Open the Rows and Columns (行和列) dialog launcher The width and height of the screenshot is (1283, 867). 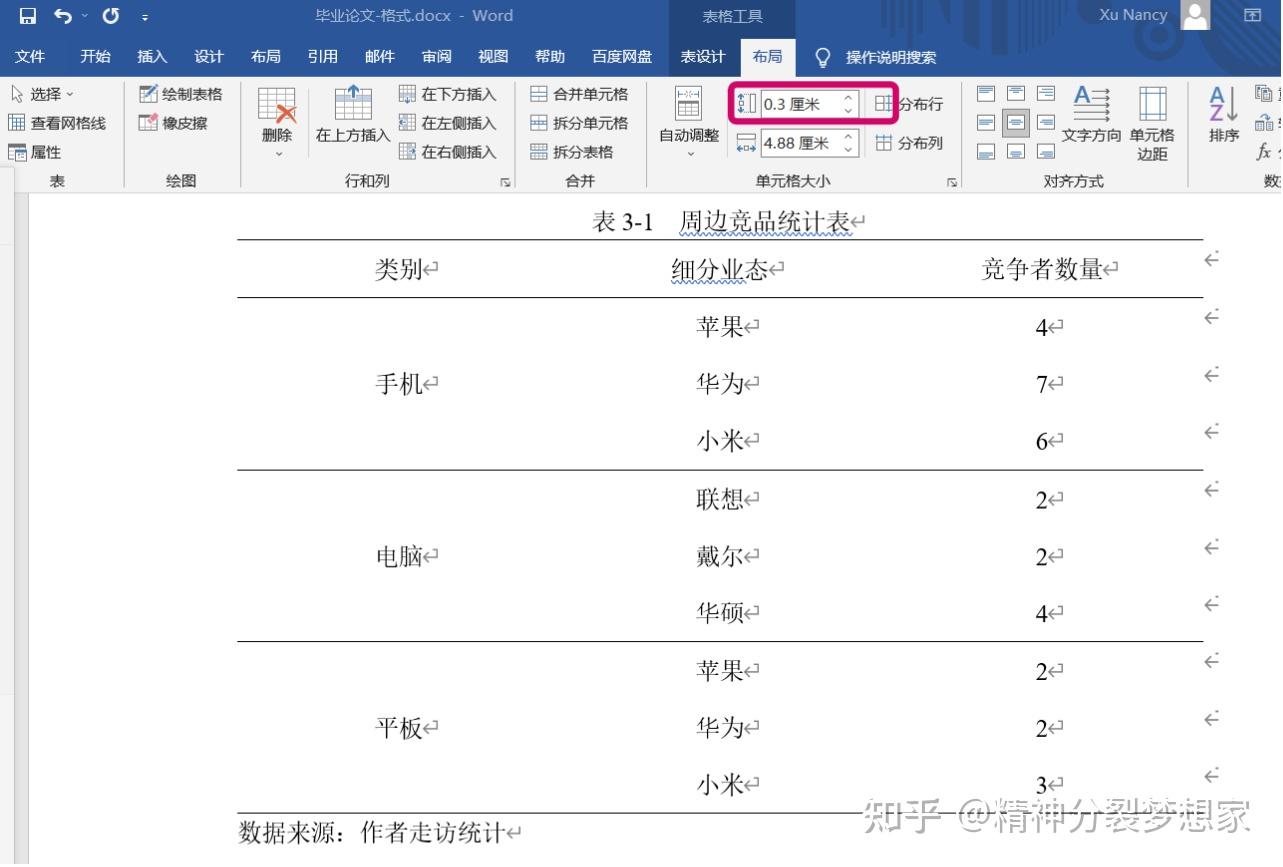pyautogui.click(x=505, y=182)
